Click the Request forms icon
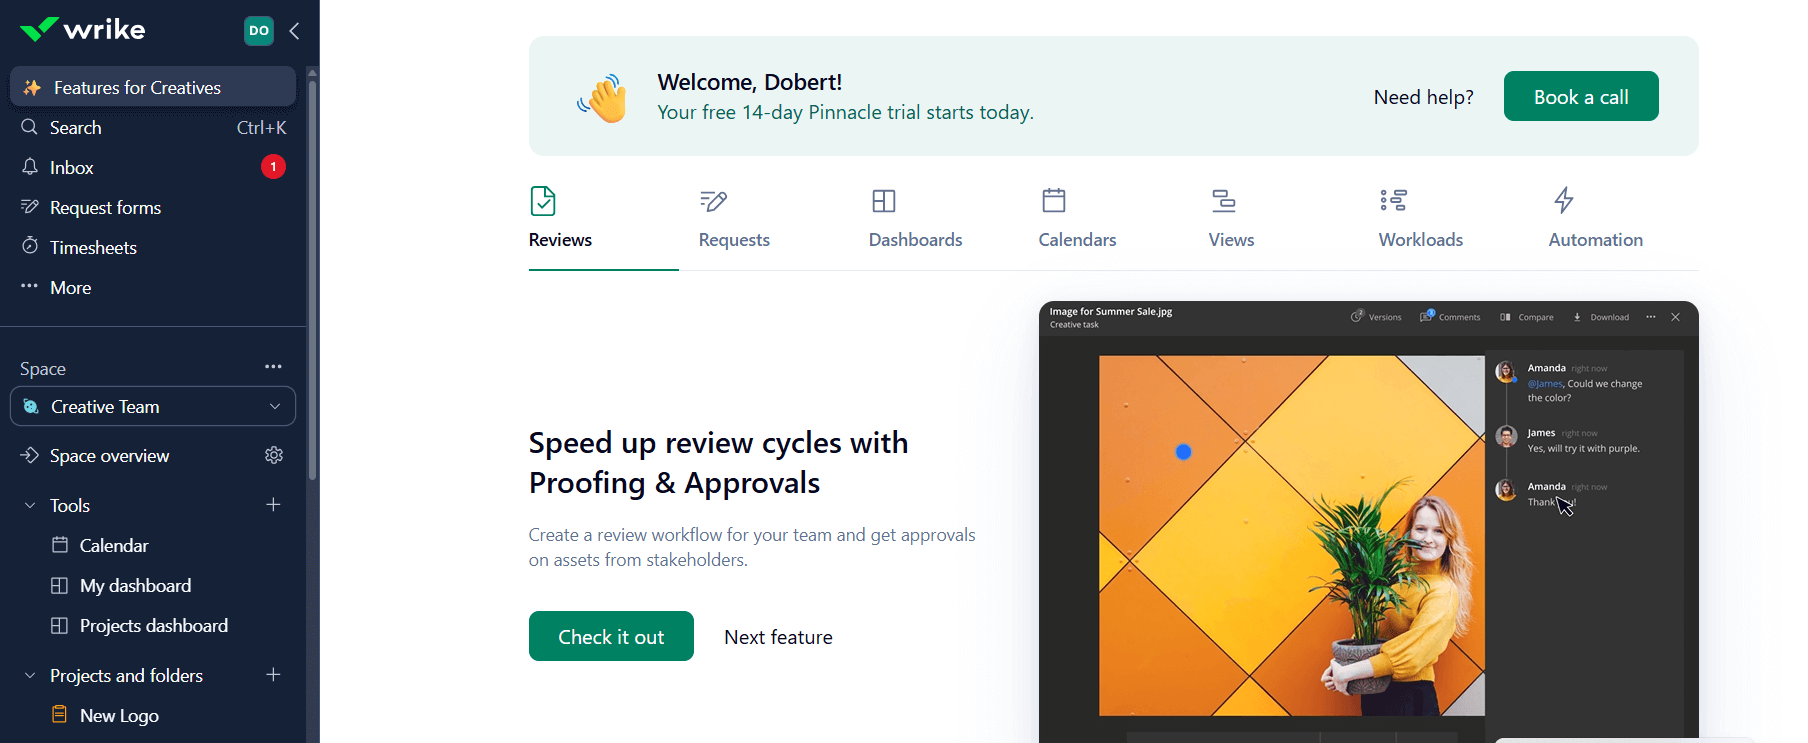1808x743 pixels. pos(30,207)
